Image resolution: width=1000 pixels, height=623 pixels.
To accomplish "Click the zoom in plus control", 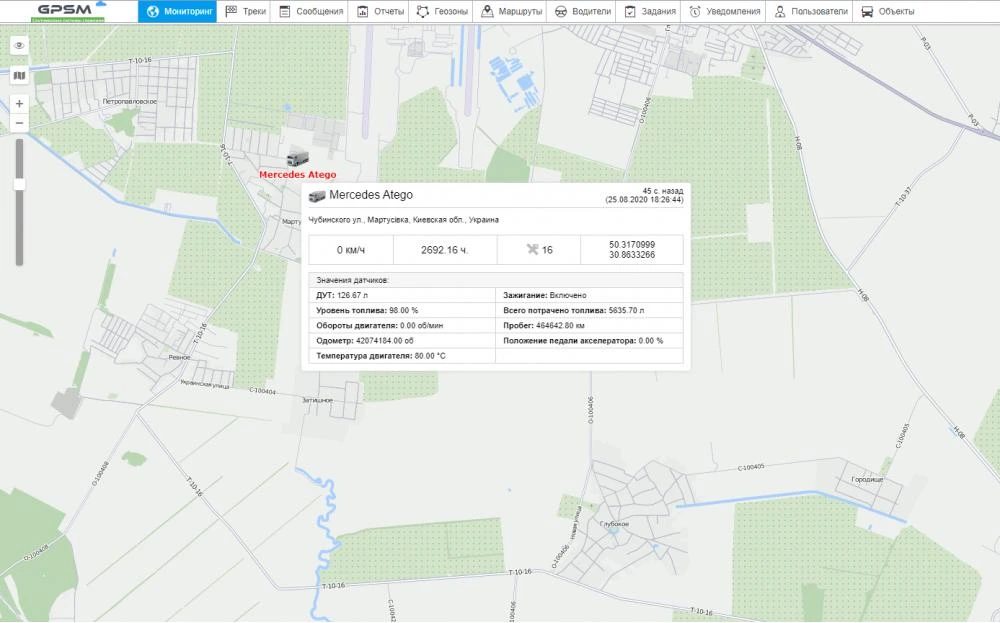I will point(19,102).
